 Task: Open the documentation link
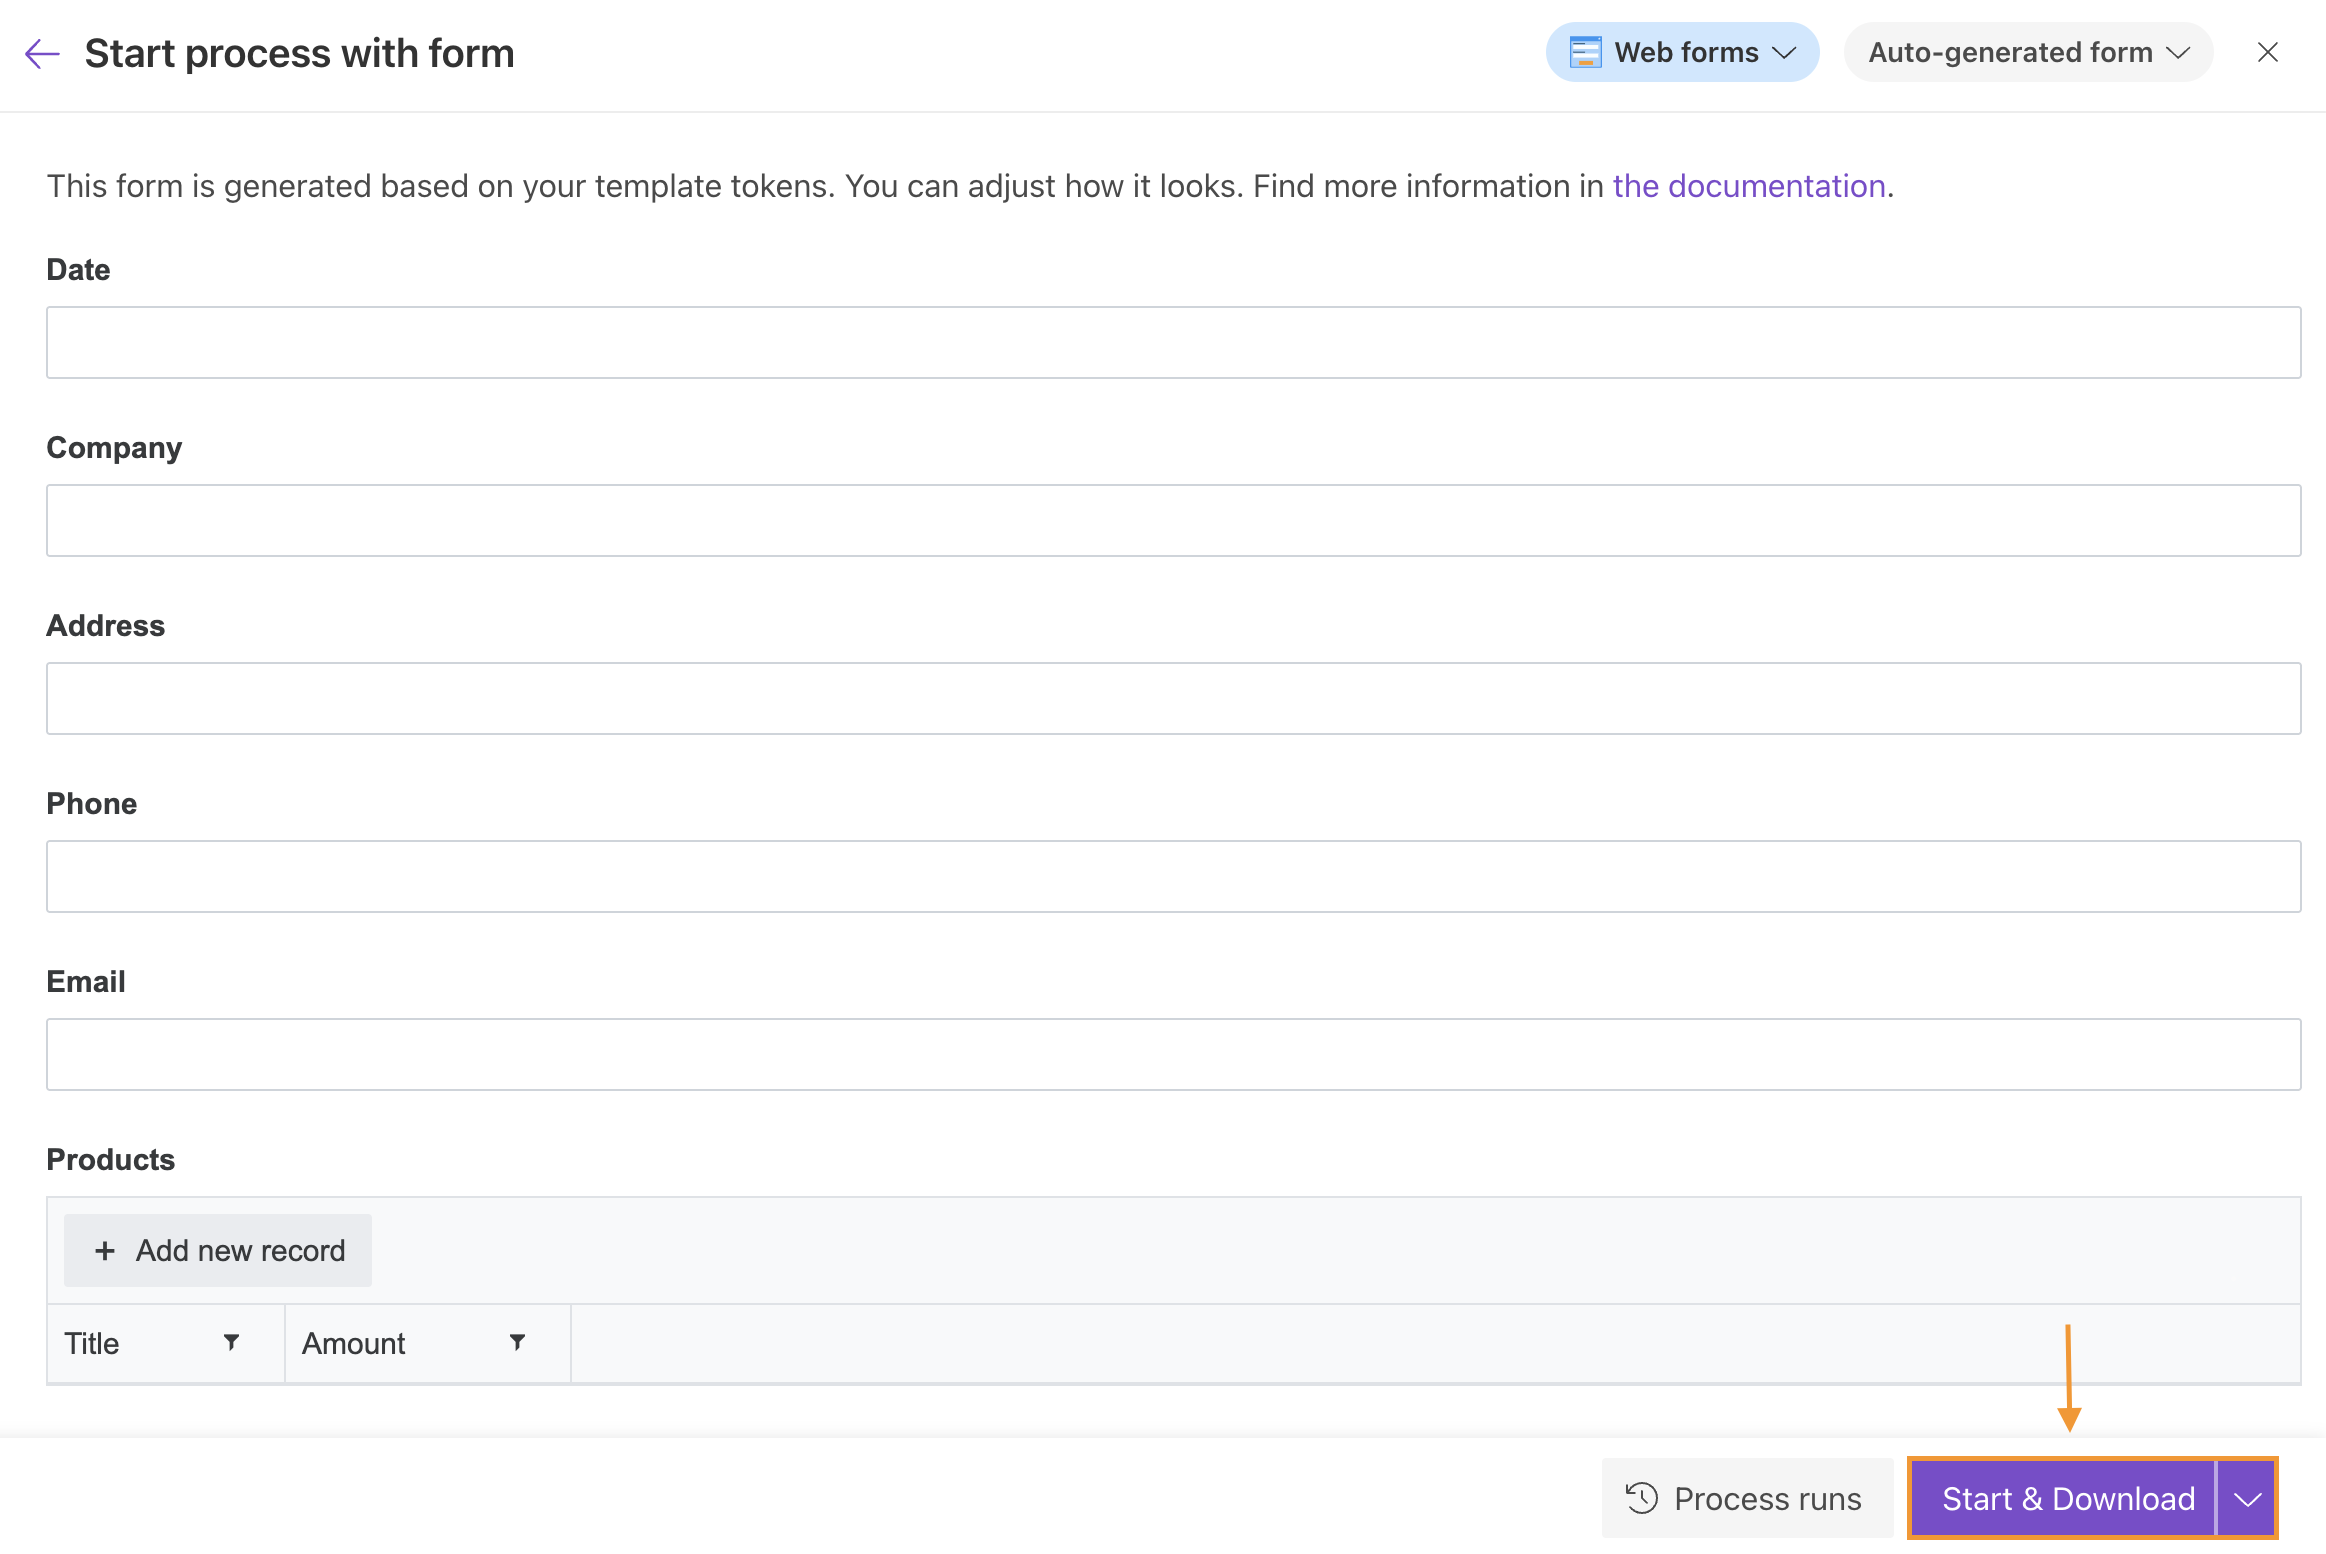1749,186
